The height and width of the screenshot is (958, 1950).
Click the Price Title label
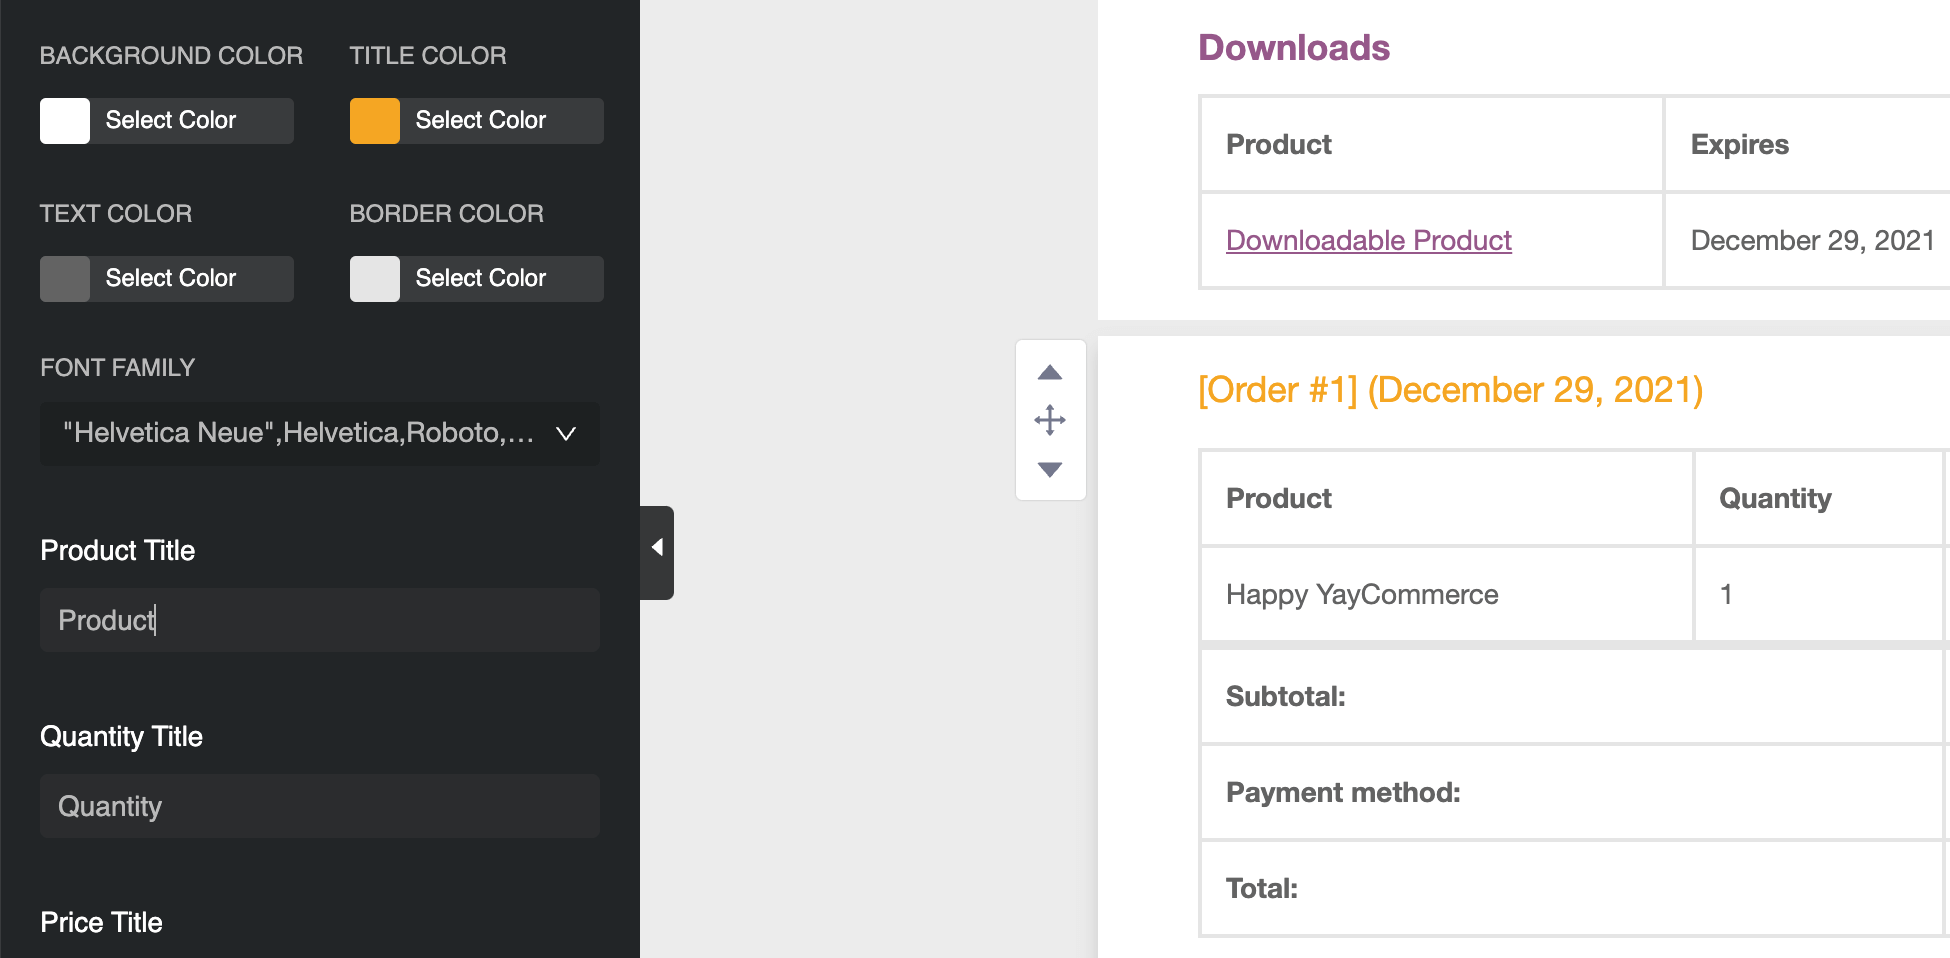(x=101, y=922)
